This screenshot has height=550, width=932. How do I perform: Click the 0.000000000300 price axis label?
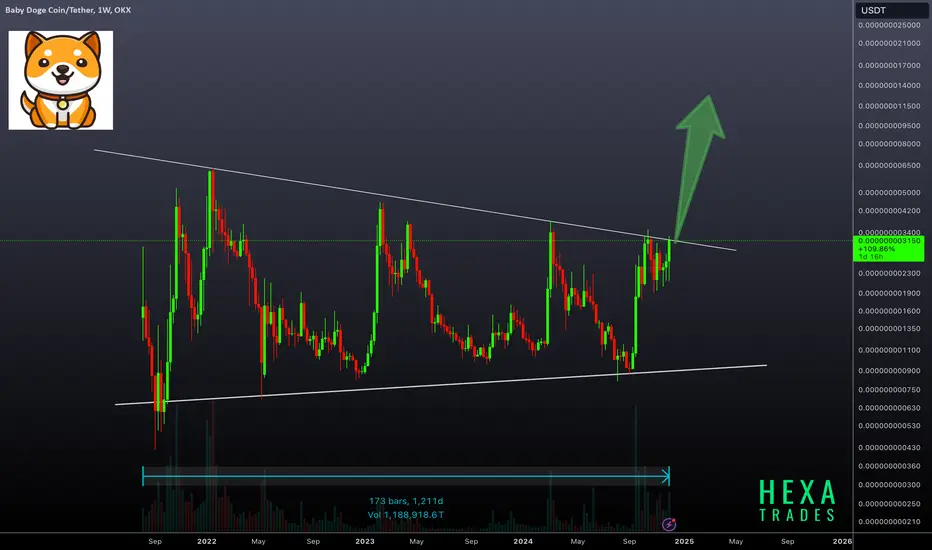pos(889,485)
